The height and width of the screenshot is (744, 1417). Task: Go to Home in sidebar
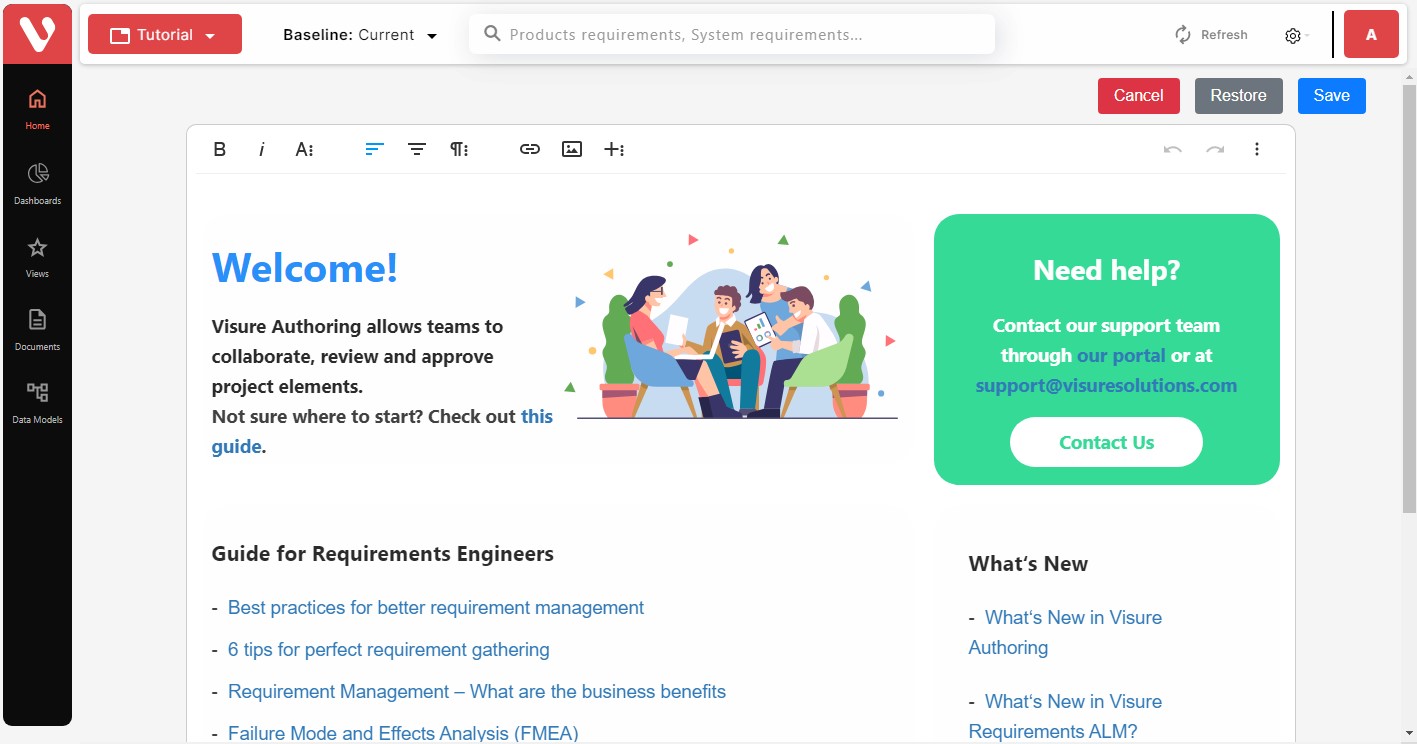37,109
